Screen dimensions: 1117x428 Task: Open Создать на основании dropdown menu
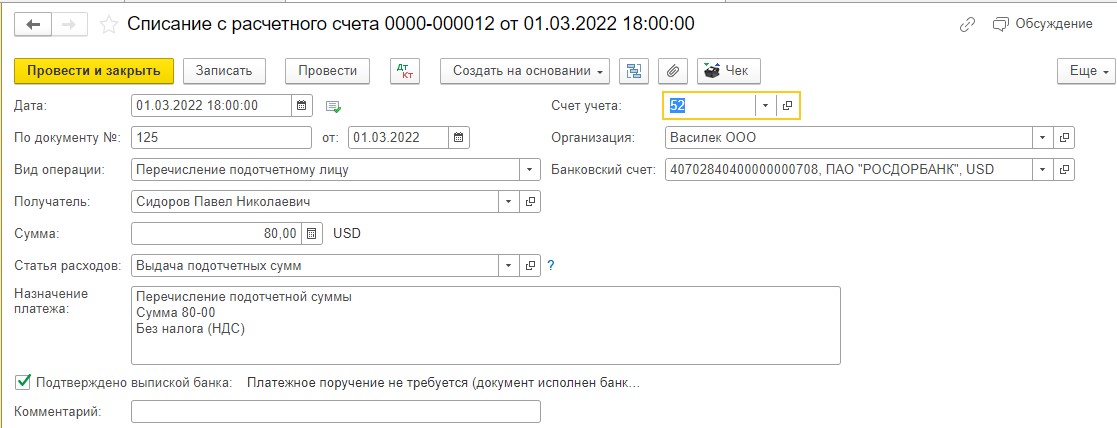pyautogui.click(x=525, y=71)
